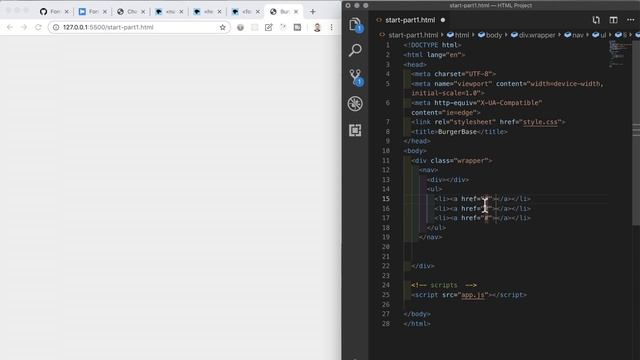Click the href value on line 17
The width and height of the screenshot is (640, 360).
pyautogui.click(x=486, y=218)
